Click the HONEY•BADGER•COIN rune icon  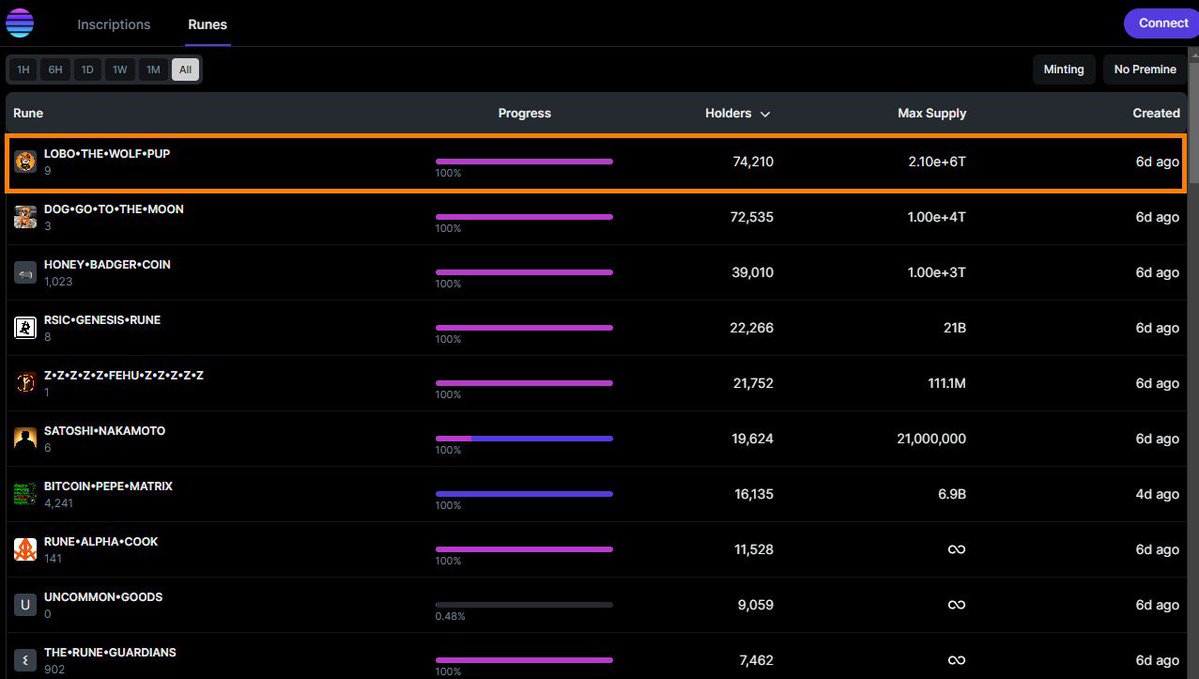tap(25, 272)
